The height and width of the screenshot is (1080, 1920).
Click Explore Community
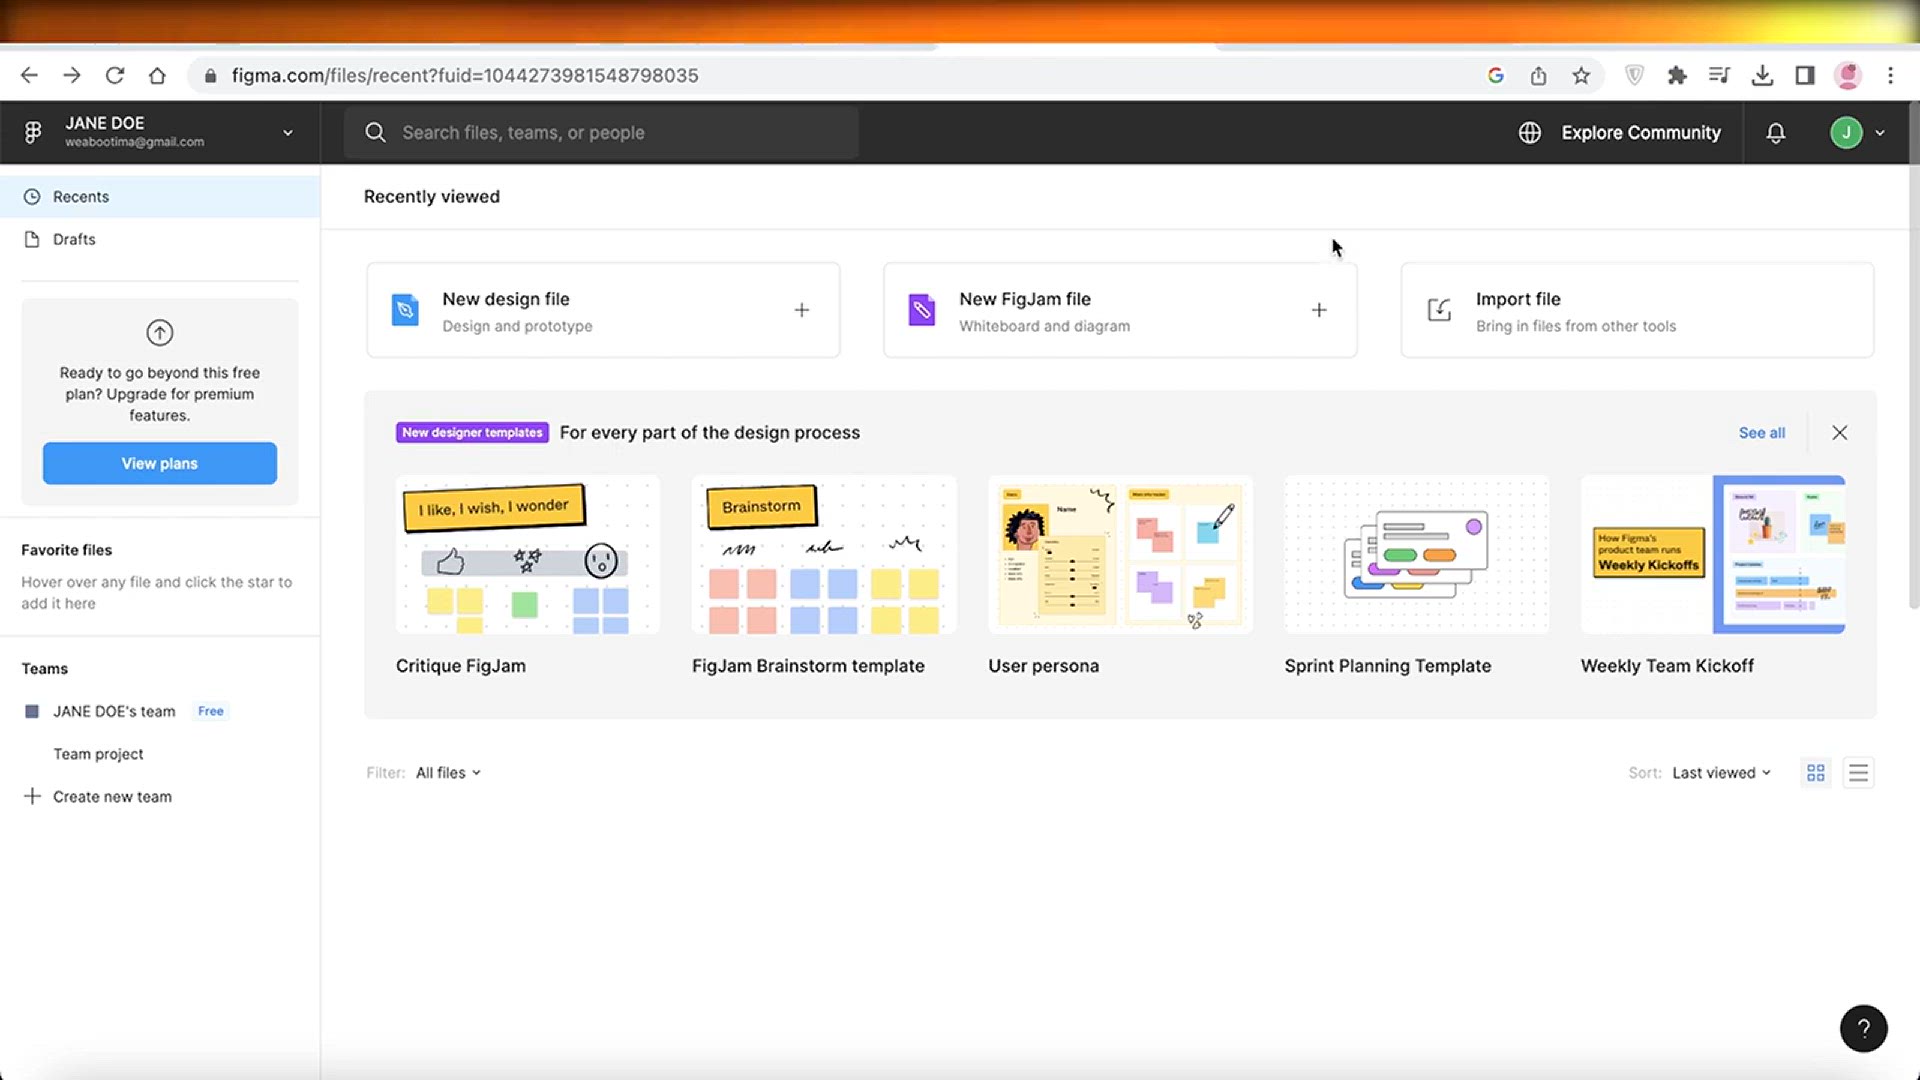tap(1641, 133)
